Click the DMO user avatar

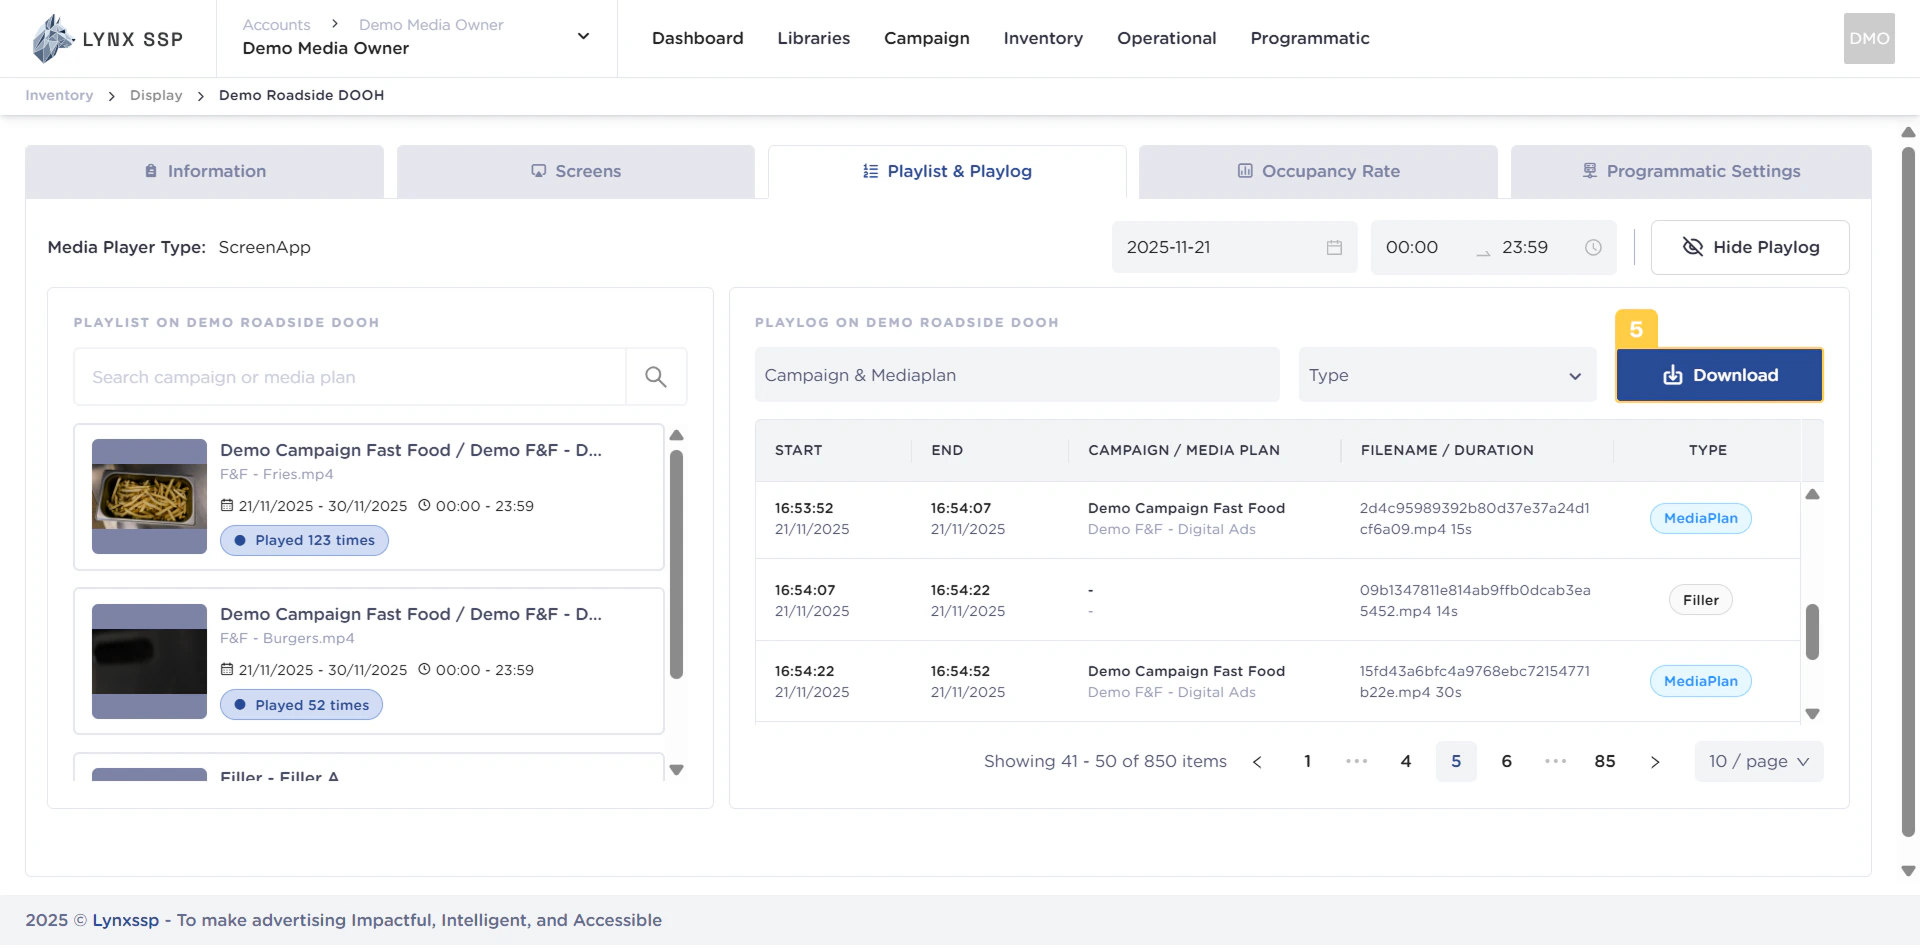coord(1868,38)
